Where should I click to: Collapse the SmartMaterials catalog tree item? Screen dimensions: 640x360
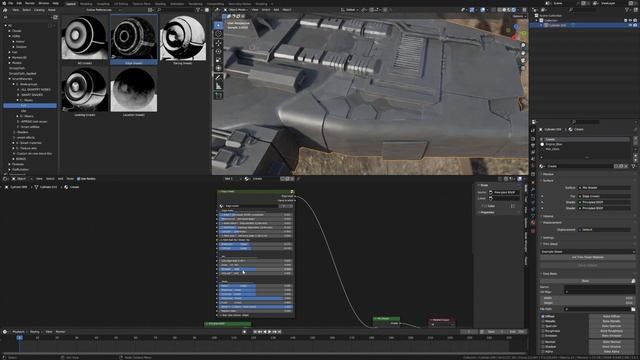click(10, 79)
